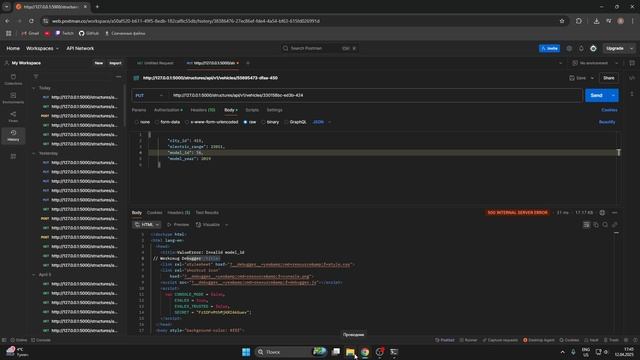The height and width of the screenshot is (360, 640).
Task: Select the 'x-www-form-urlencoded' body type
Action: pos(211,122)
